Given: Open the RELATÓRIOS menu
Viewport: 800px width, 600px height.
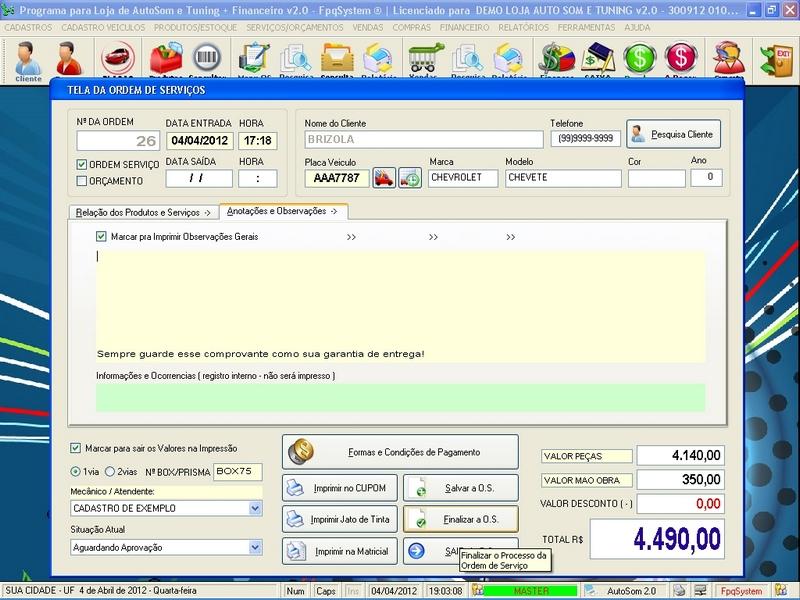Looking at the screenshot, I should [523, 28].
